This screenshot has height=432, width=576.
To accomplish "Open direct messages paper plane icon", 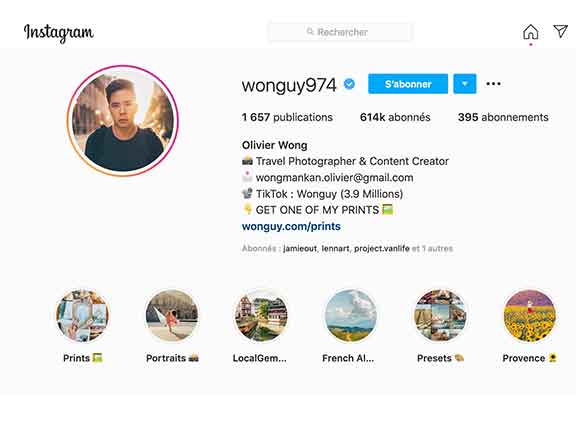I will click(x=561, y=31).
